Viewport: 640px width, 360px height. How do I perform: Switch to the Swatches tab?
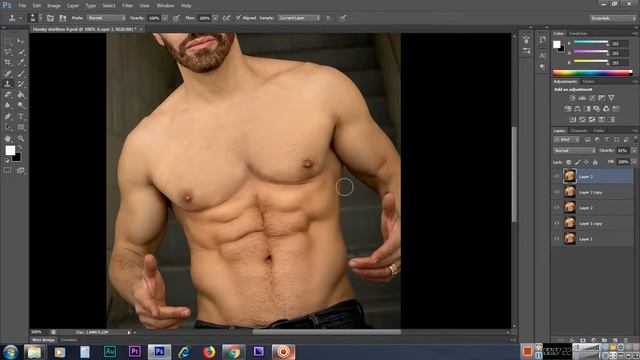click(578, 33)
